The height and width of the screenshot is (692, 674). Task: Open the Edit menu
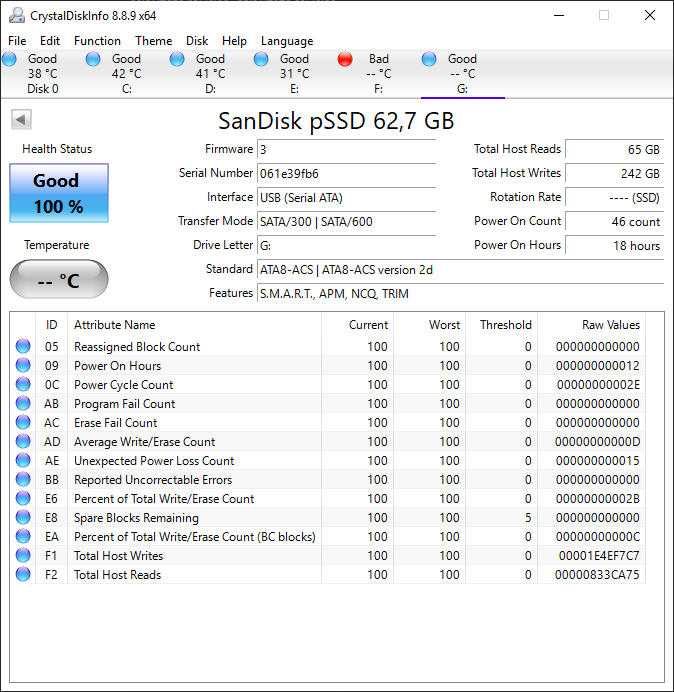coord(50,41)
